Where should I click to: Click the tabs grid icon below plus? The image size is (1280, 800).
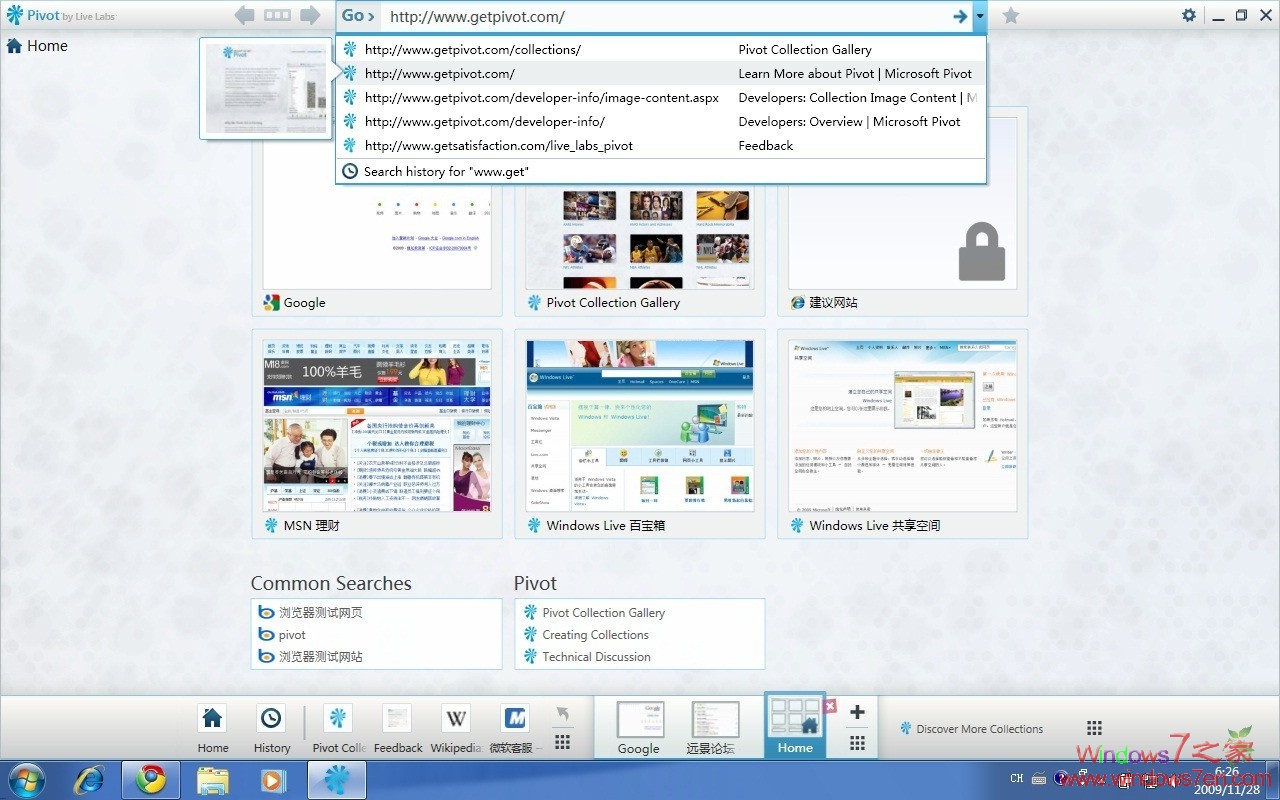857,743
